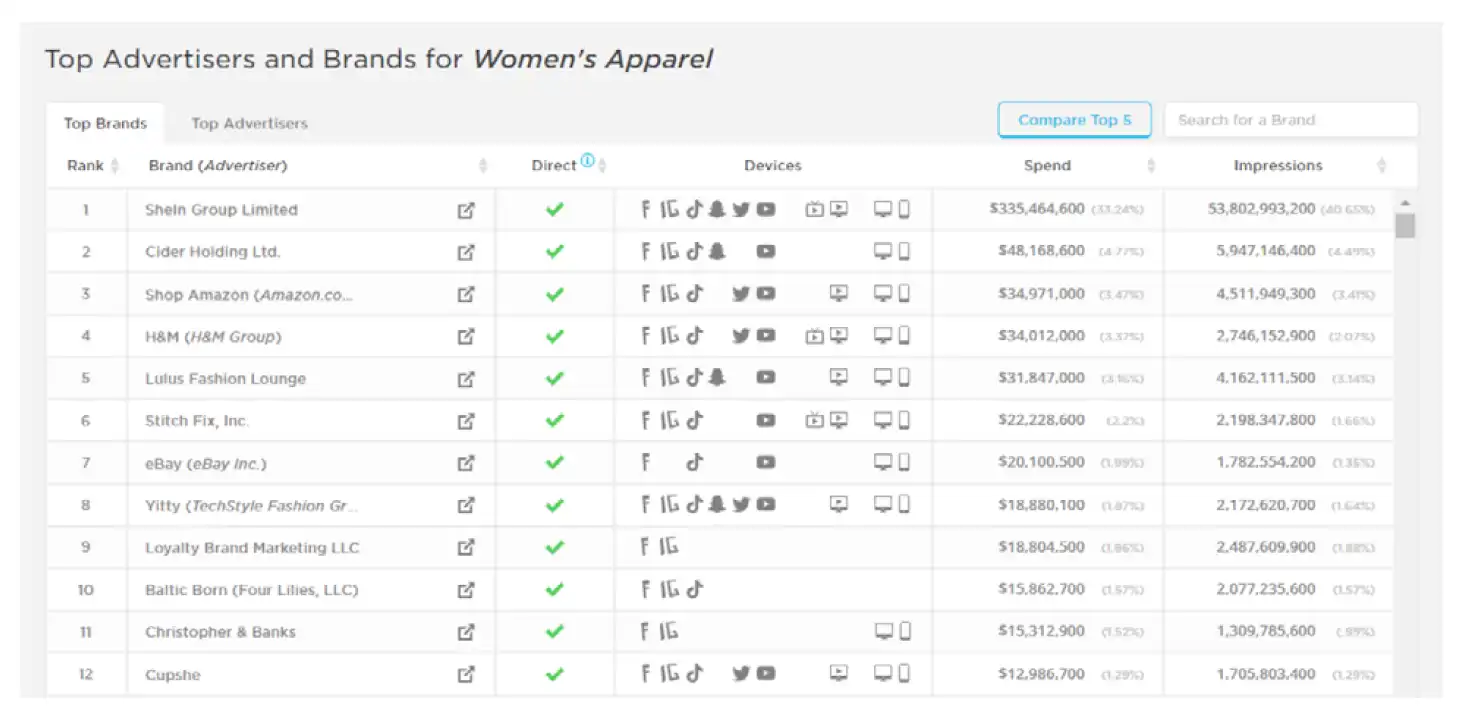Click Instagram icon in Loyalty Brand Marketing row
Screen dimensions: 1460x715
670,547
